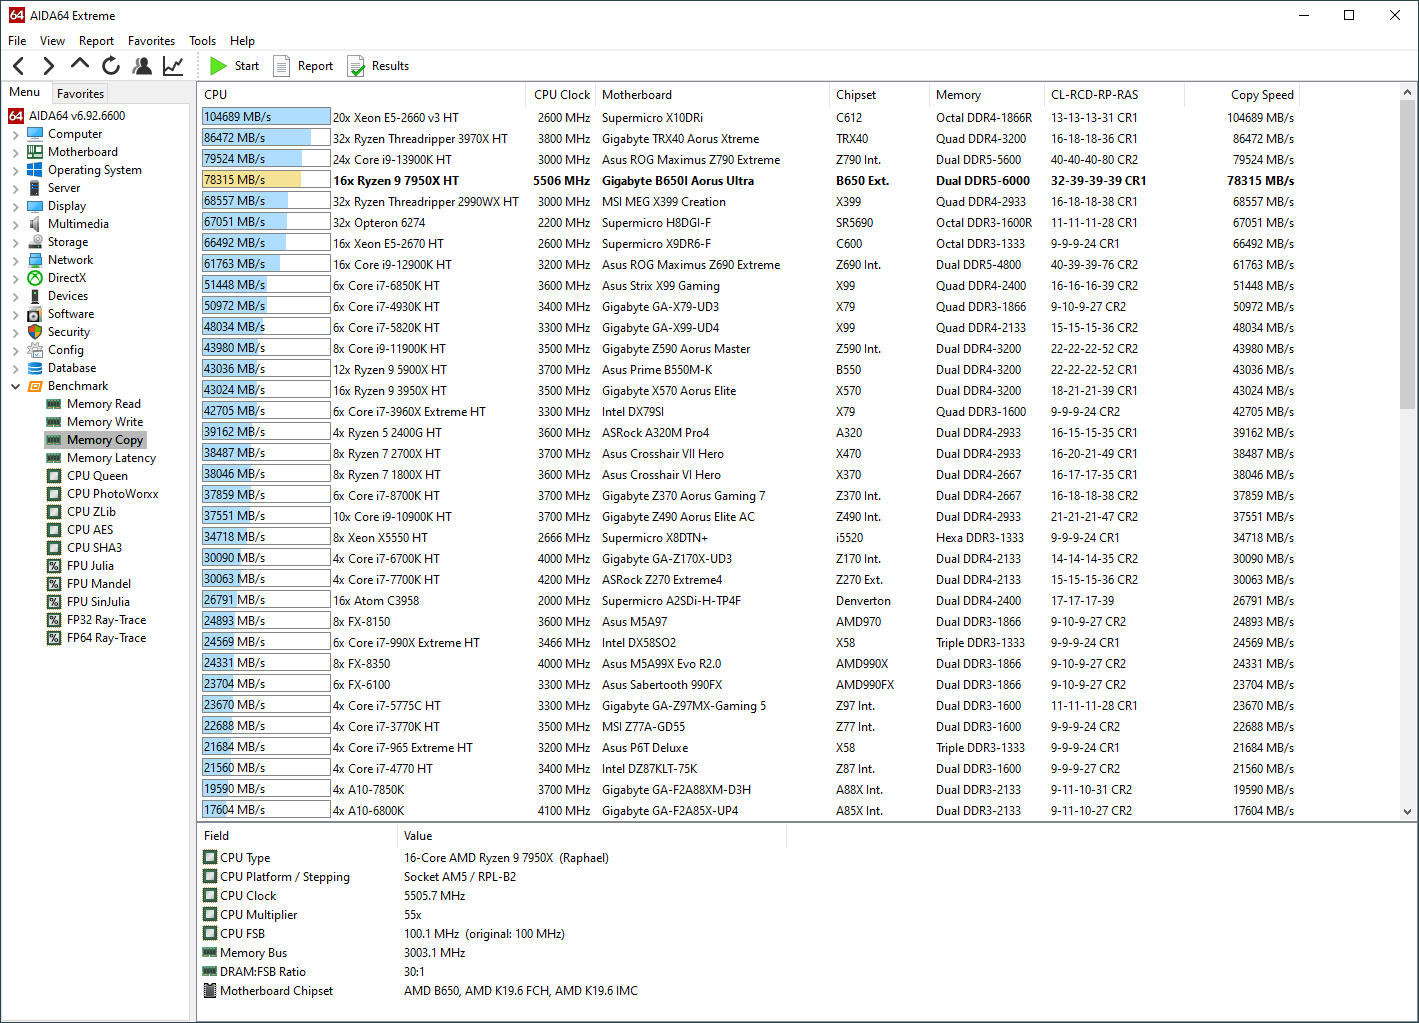Expand the Storage tree node
Image resolution: width=1419 pixels, height=1023 pixels.
15,242
